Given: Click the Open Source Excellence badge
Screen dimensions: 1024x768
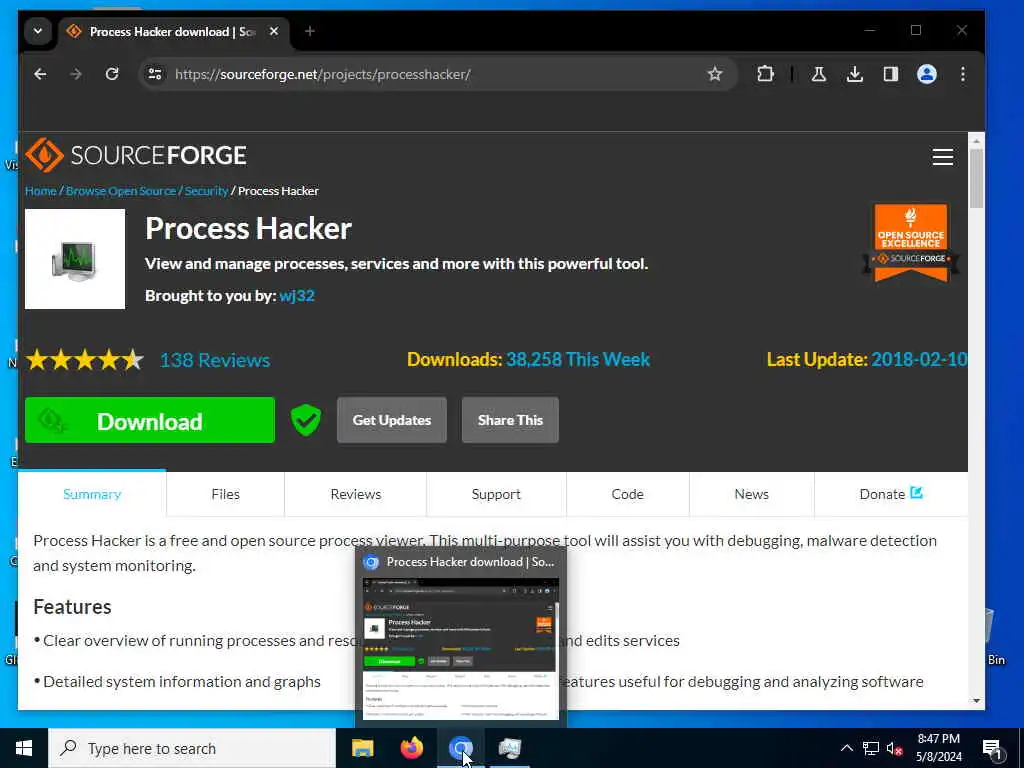Looking at the screenshot, I should (910, 243).
